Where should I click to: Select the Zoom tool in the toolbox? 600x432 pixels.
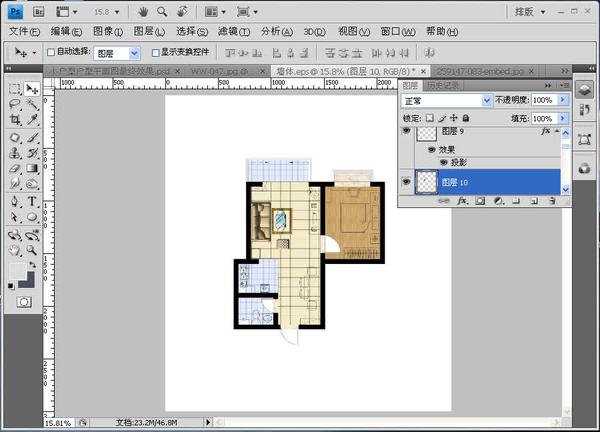tap(32, 251)
